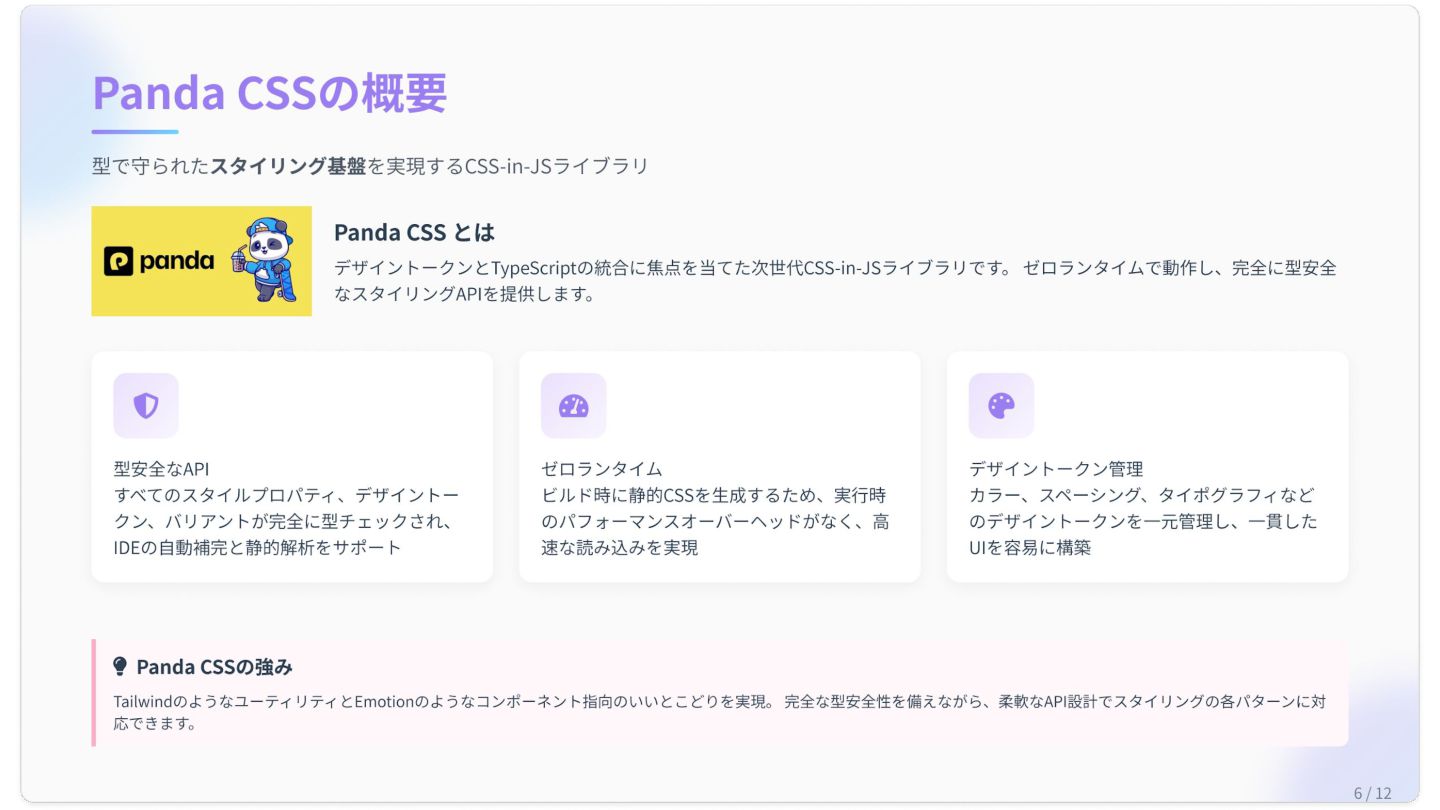Image resolution: width=1440 pixels, height=810 pixels.
Task: Click the card title デザイントークン管理
Action: pyautogui.click(x=1055, y=469)
